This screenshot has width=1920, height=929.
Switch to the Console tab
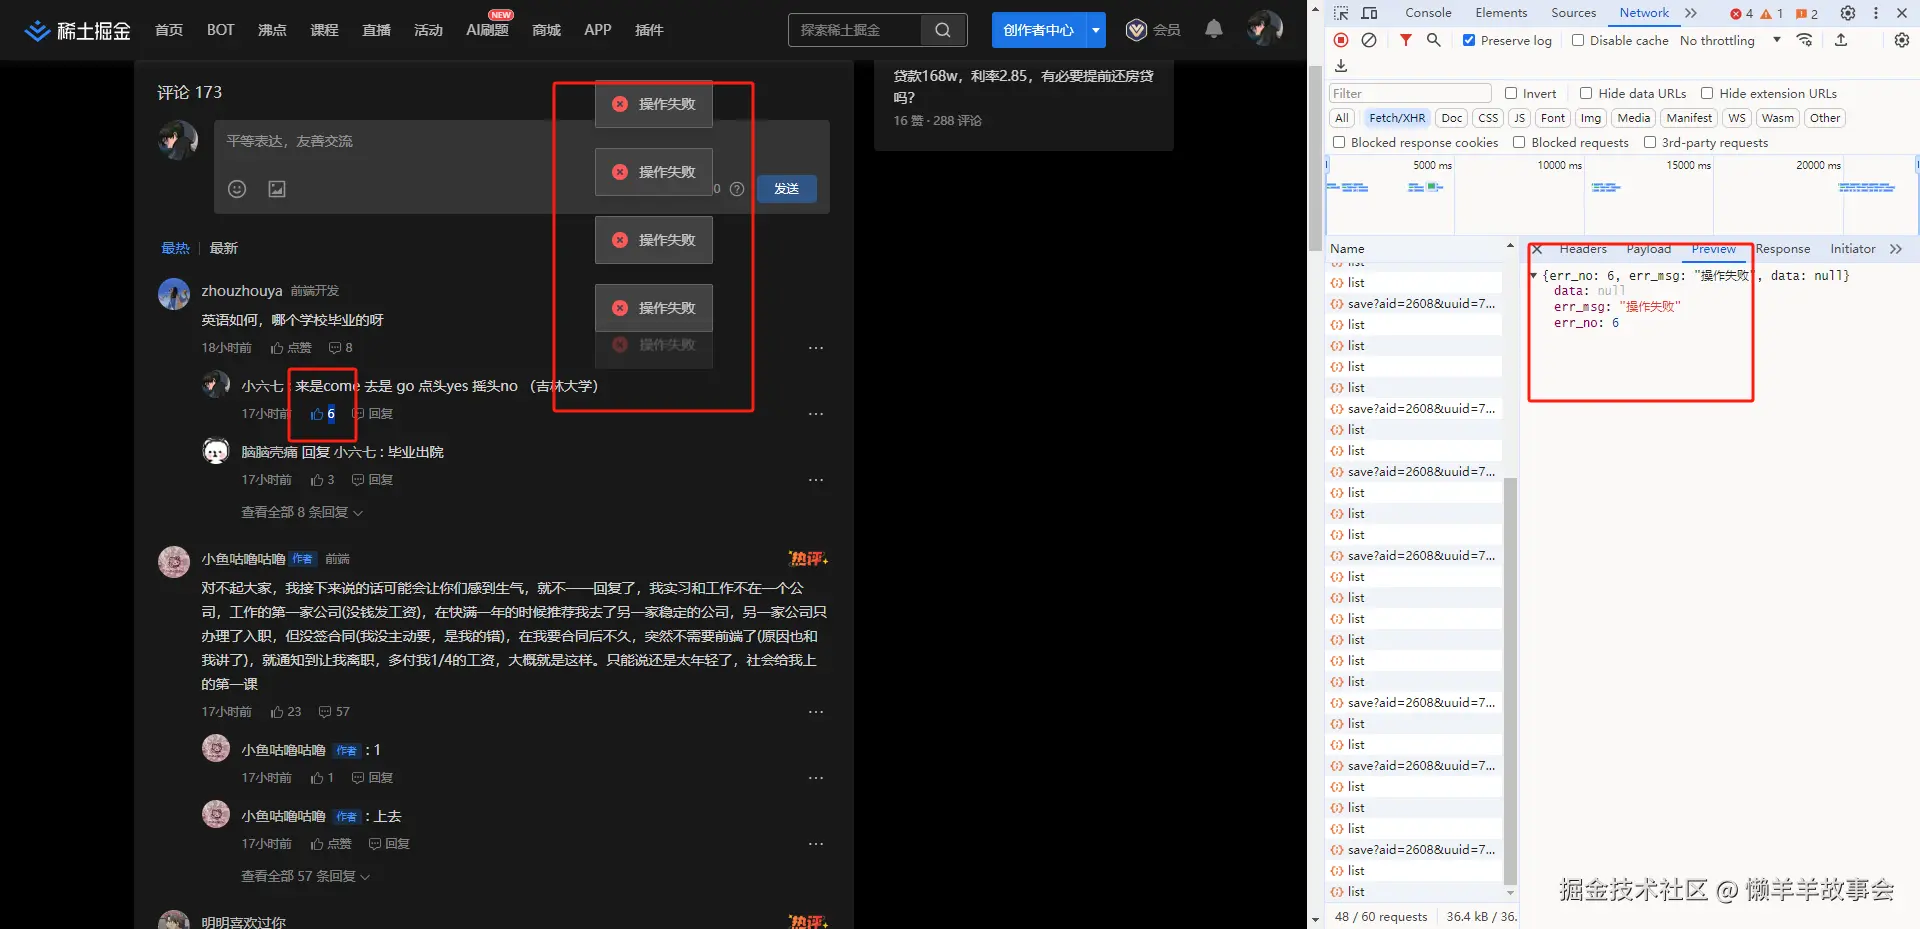pyautogui.click(x=1428, y=13)
